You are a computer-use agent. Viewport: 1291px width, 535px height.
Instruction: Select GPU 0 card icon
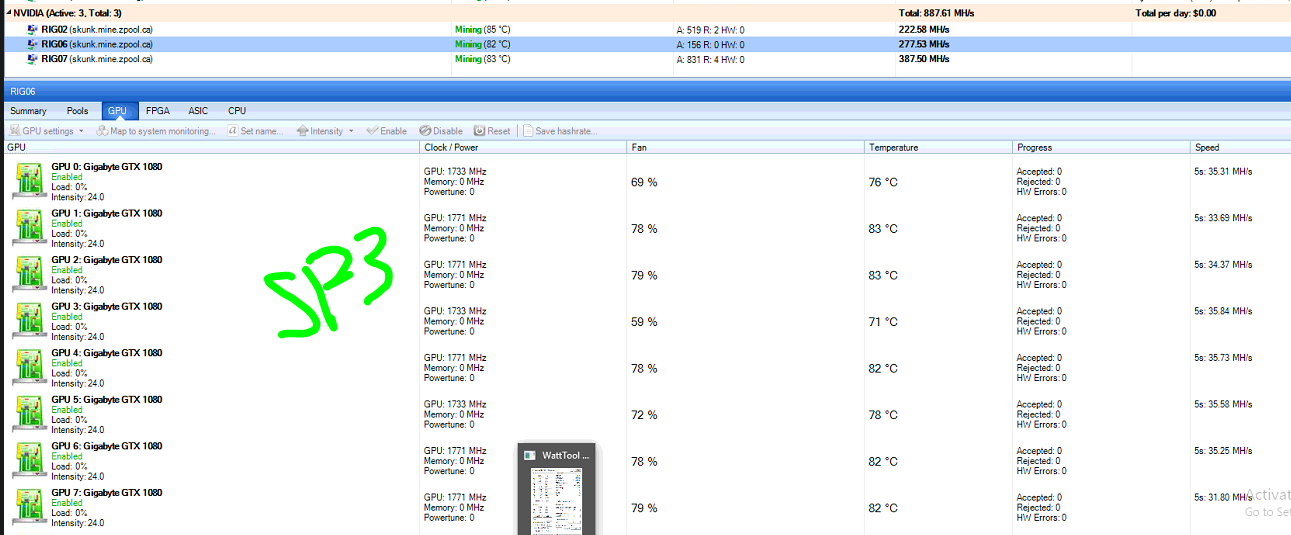click(29, 182)
